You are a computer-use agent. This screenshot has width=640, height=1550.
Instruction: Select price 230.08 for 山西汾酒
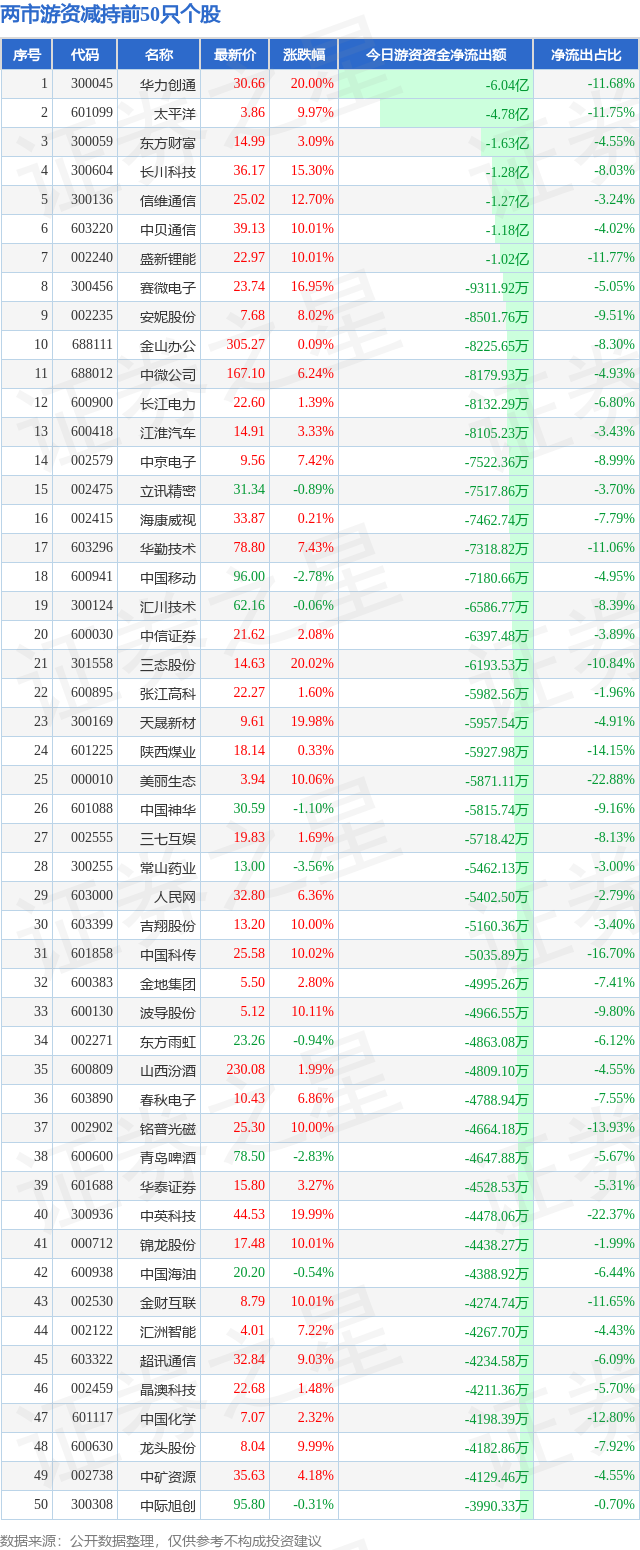point(246,1070)
